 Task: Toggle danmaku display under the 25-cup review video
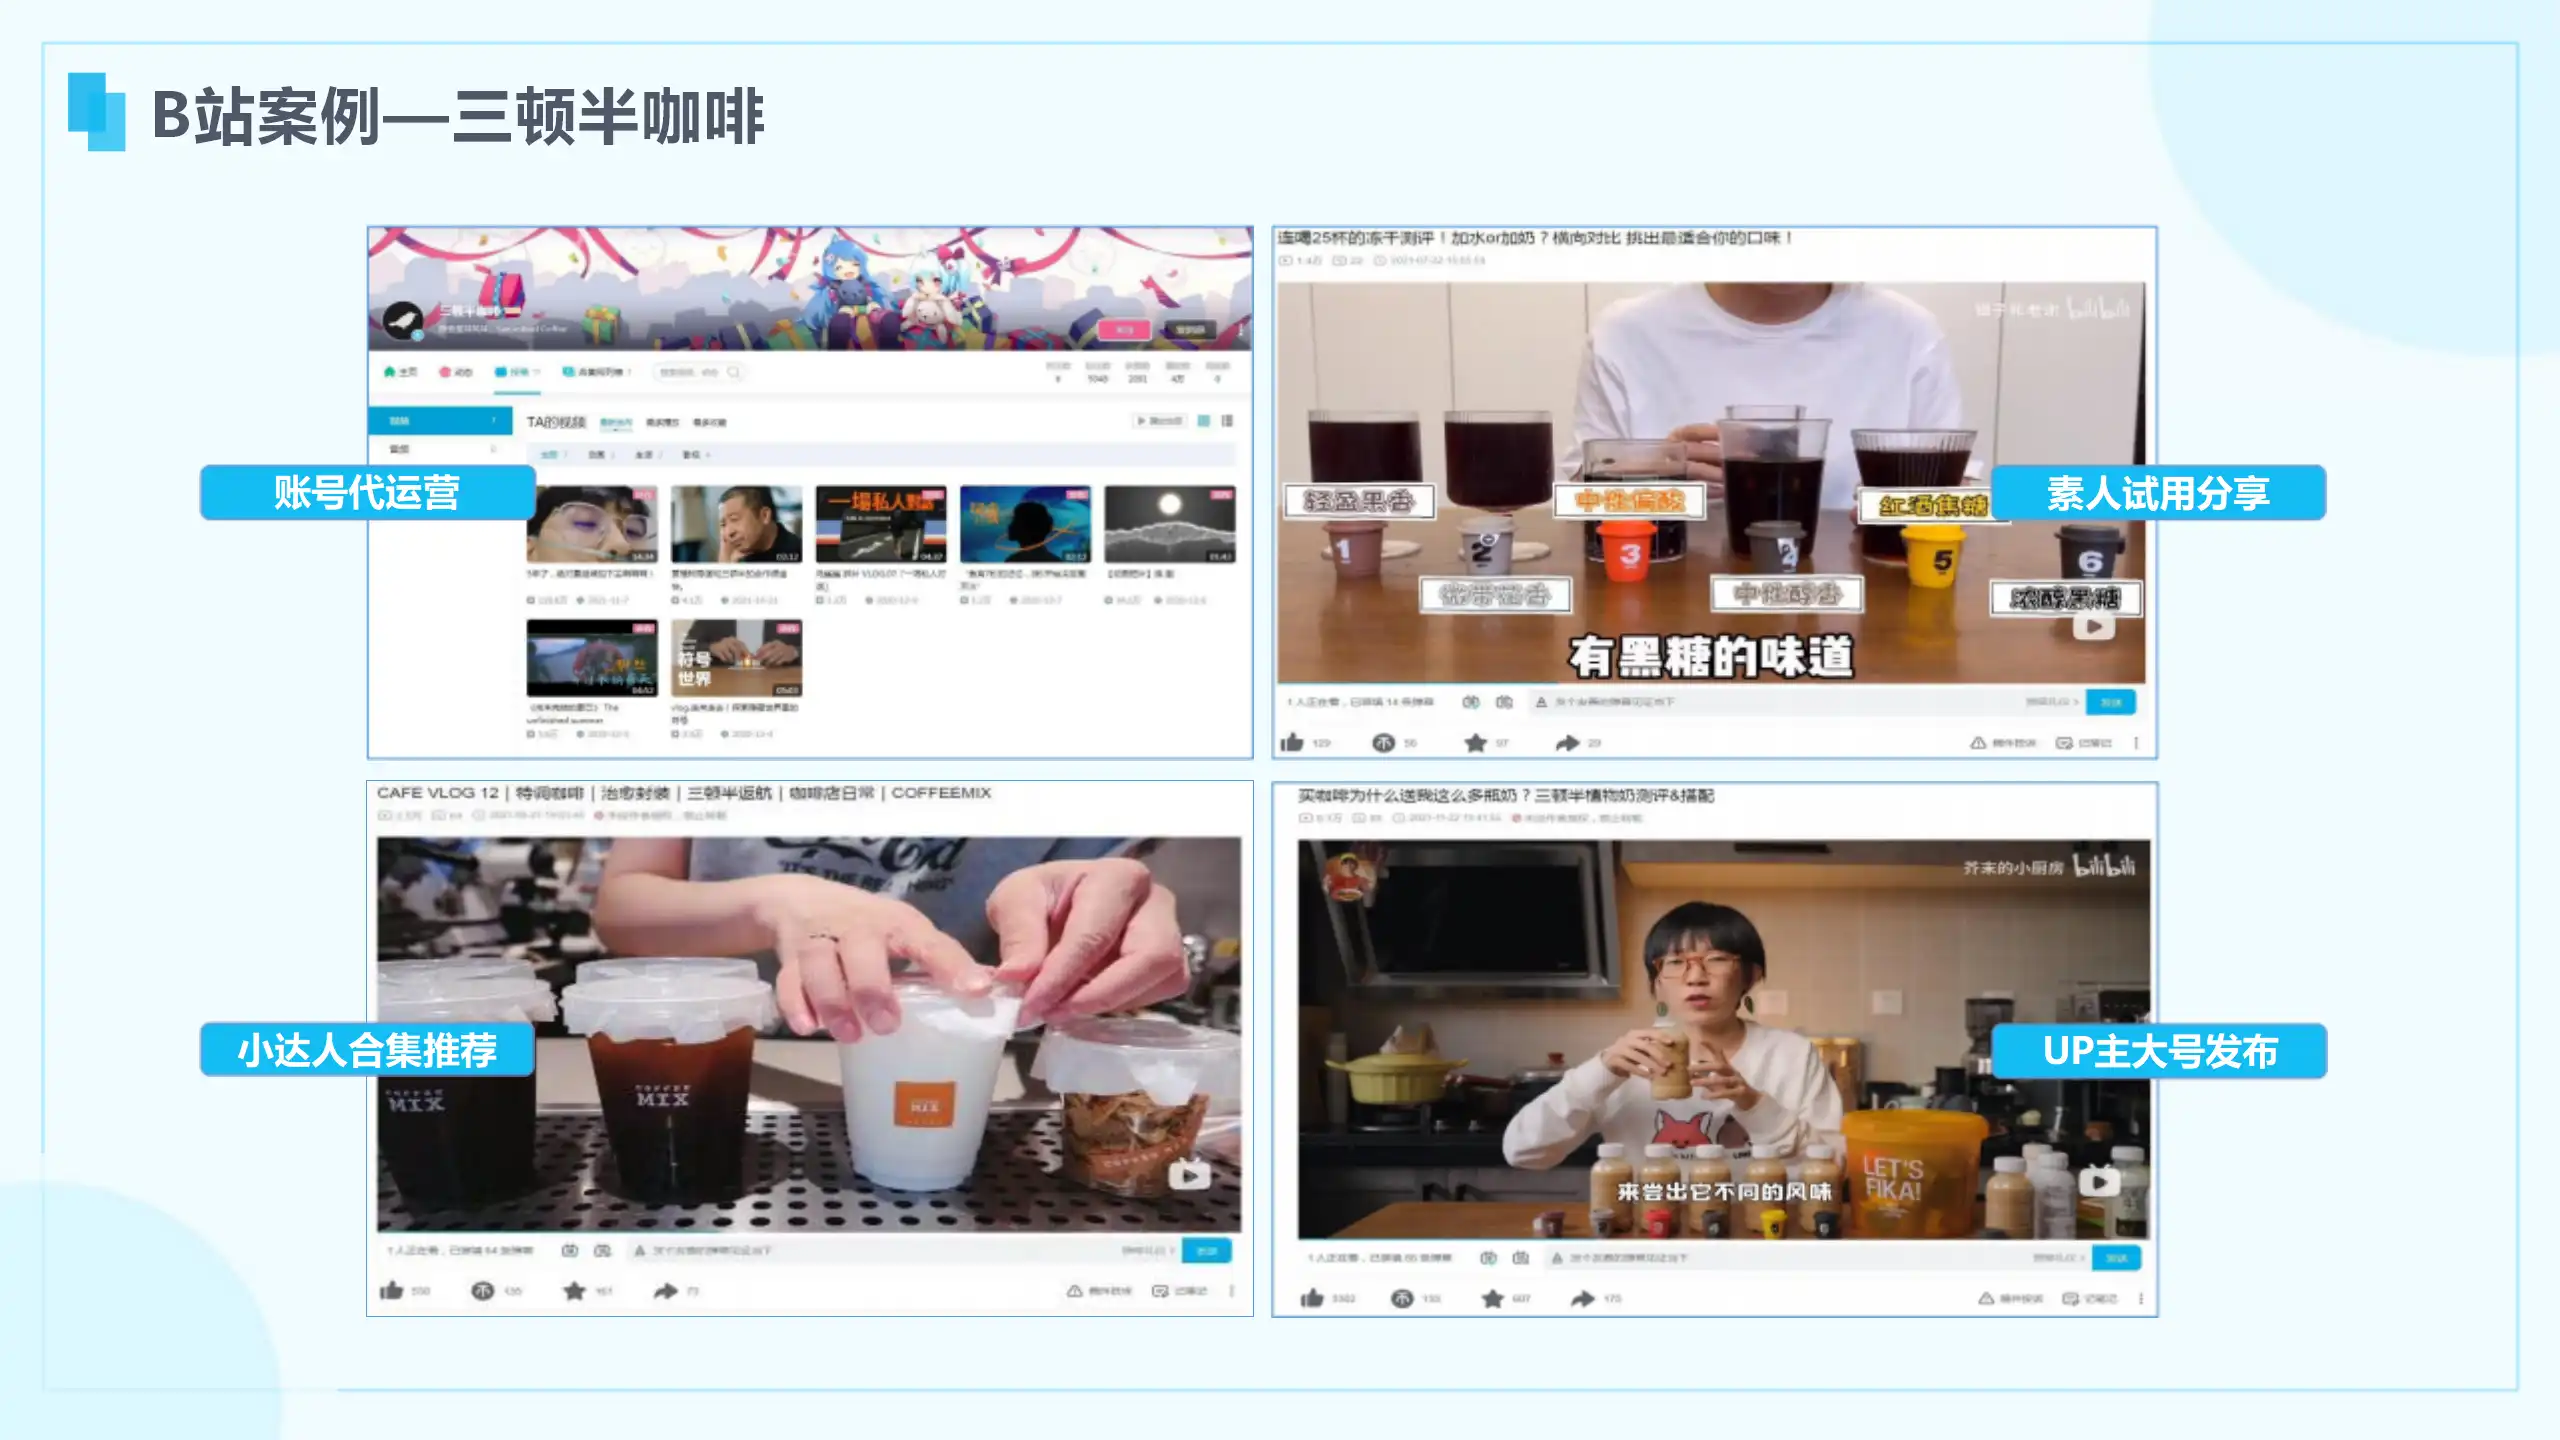(1471, 702)
